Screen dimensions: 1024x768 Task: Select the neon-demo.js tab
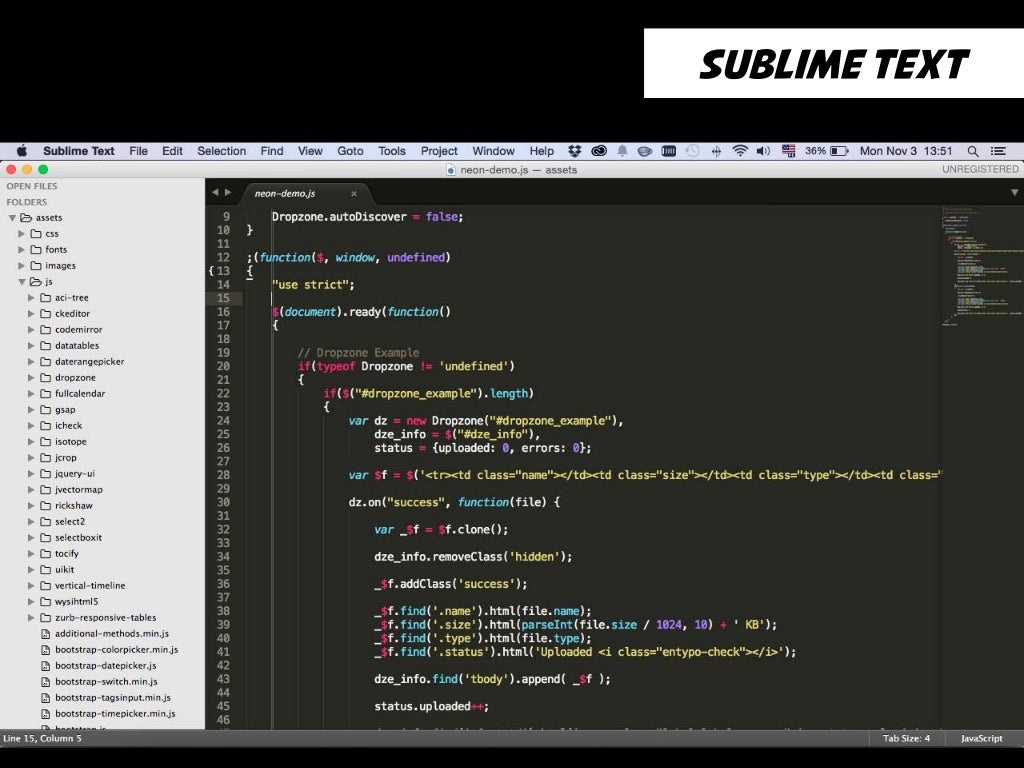[285, 193]
